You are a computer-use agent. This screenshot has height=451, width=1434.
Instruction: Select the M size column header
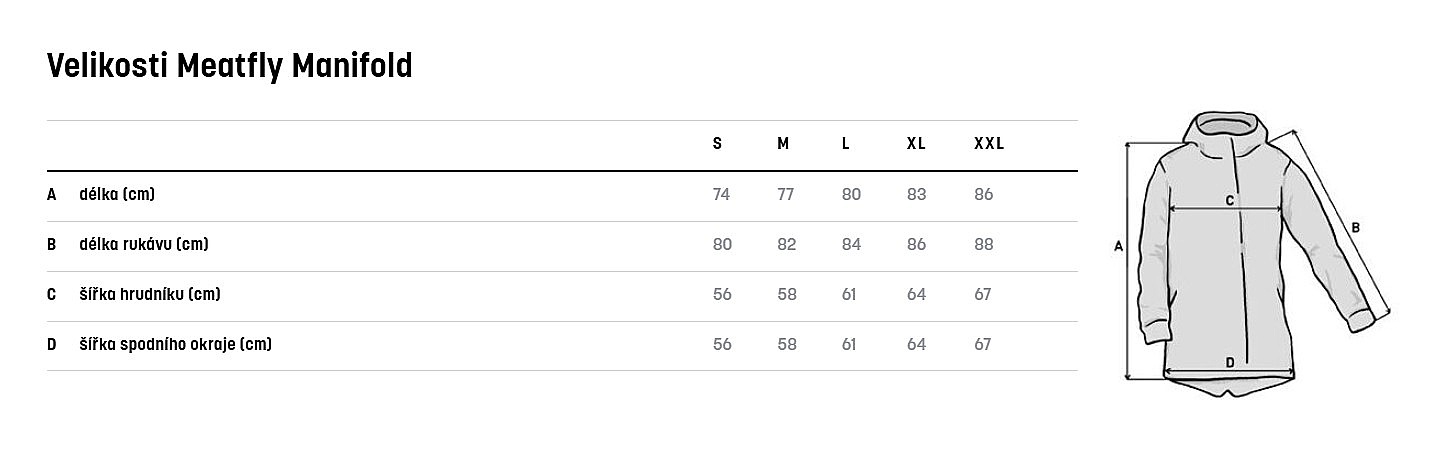(783, 144)
